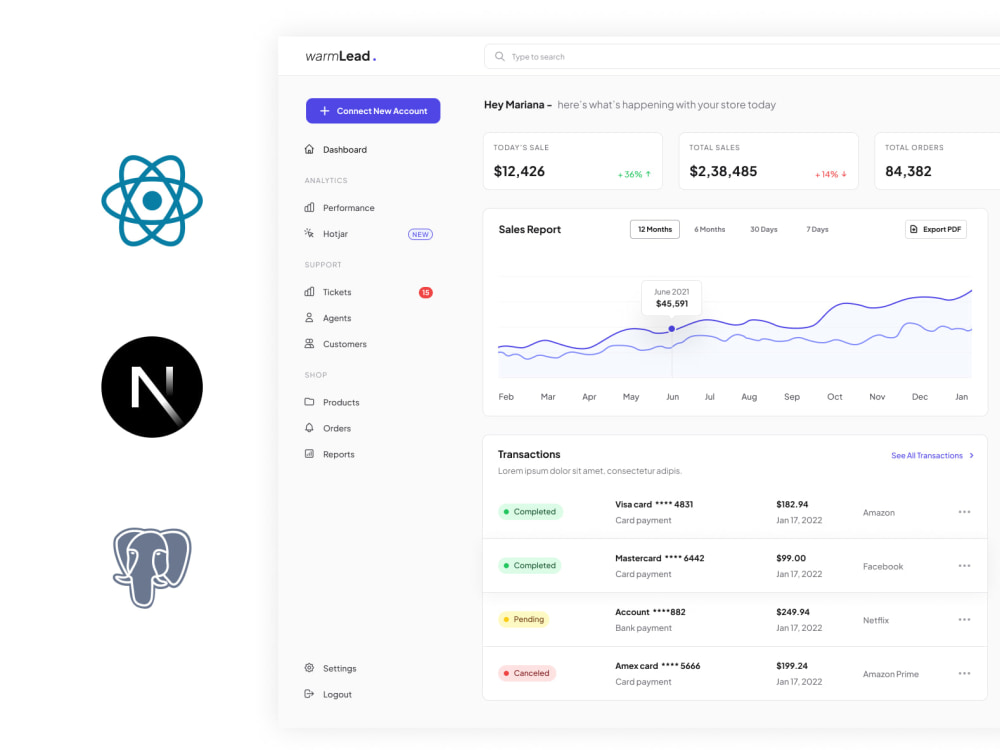Screen dimensions: 1000x750
Task: Click the Total Sales card
Action: point(768,161)
